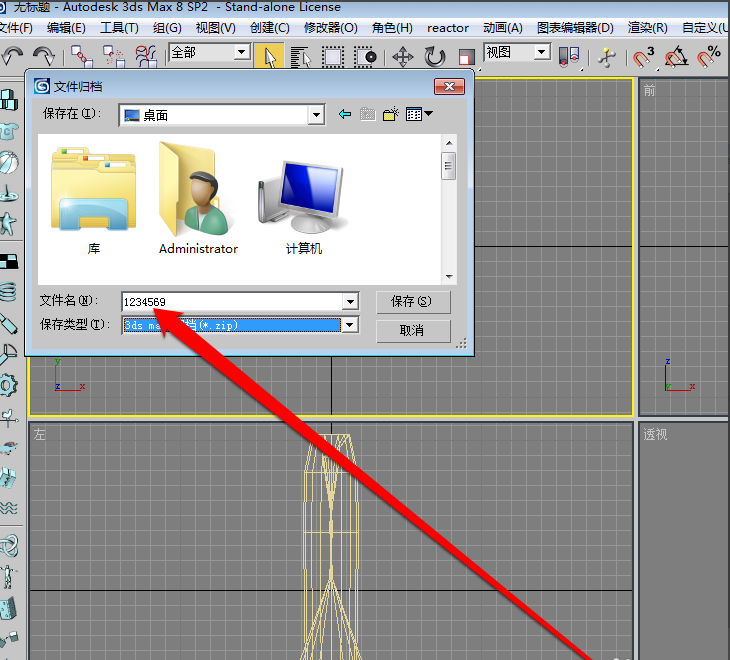
Task: Activate Select and Scale tool
Action: click(x=466, y=57)
